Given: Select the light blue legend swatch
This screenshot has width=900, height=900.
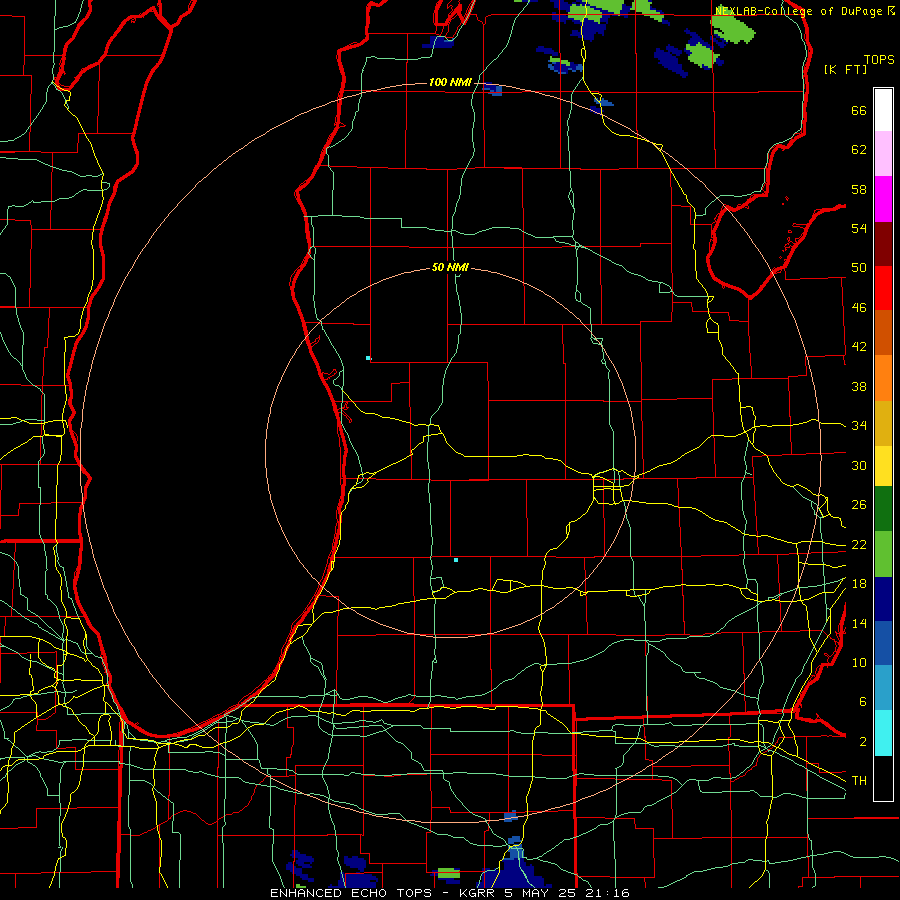Looking at the screenshot, I should point(883,688).
